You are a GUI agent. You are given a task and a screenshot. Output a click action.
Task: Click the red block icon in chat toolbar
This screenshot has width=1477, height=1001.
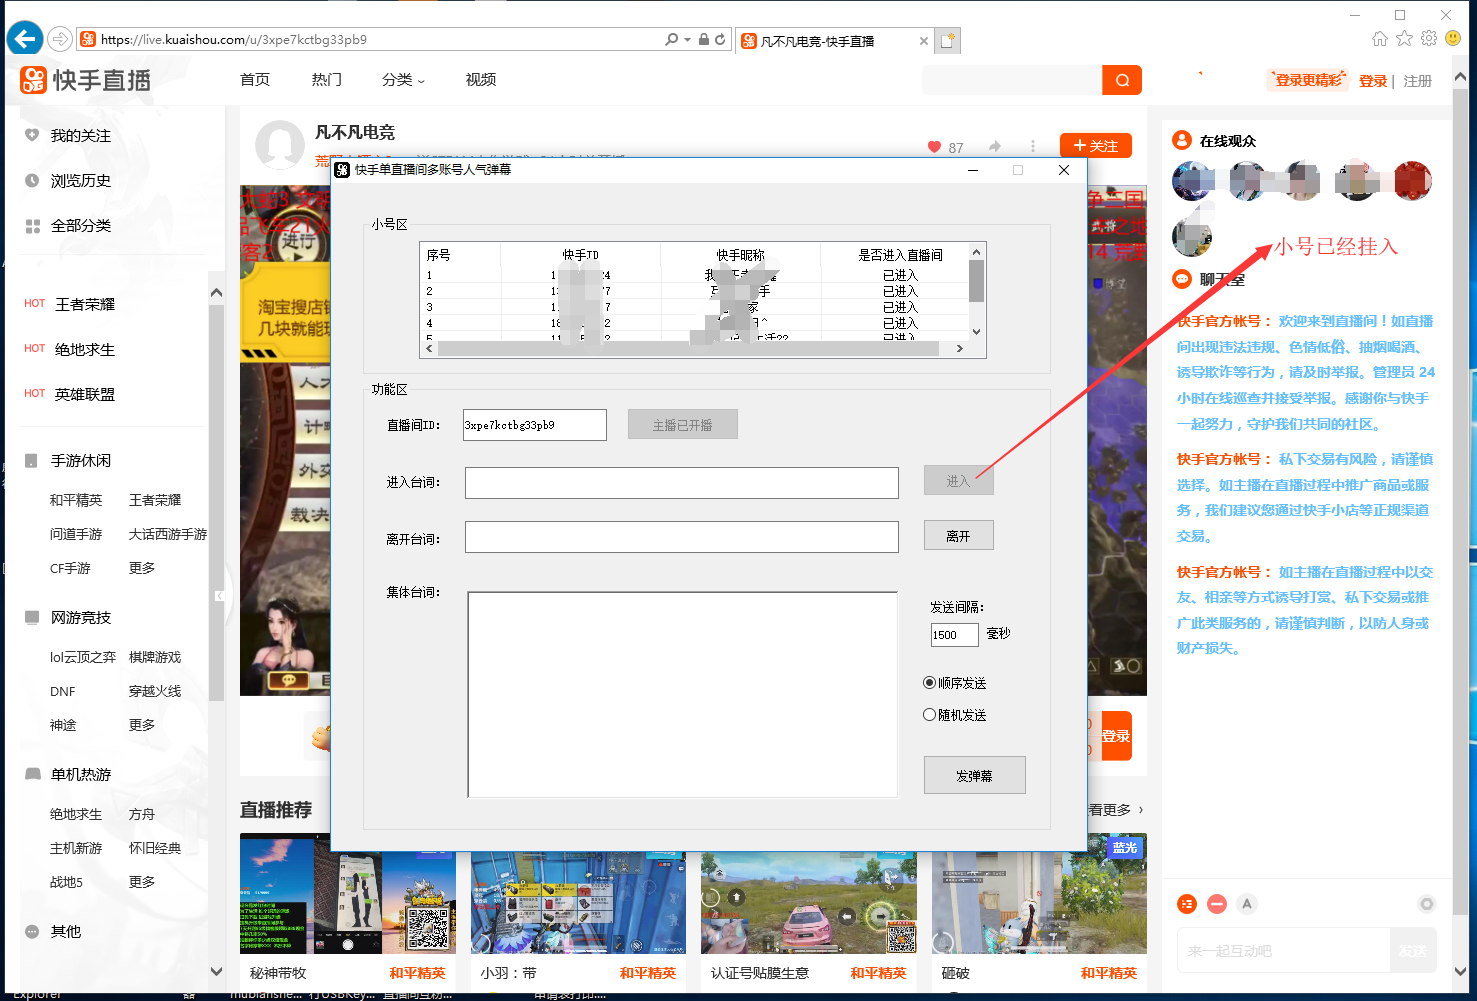pyautogui.click(x=1217, y=904)
